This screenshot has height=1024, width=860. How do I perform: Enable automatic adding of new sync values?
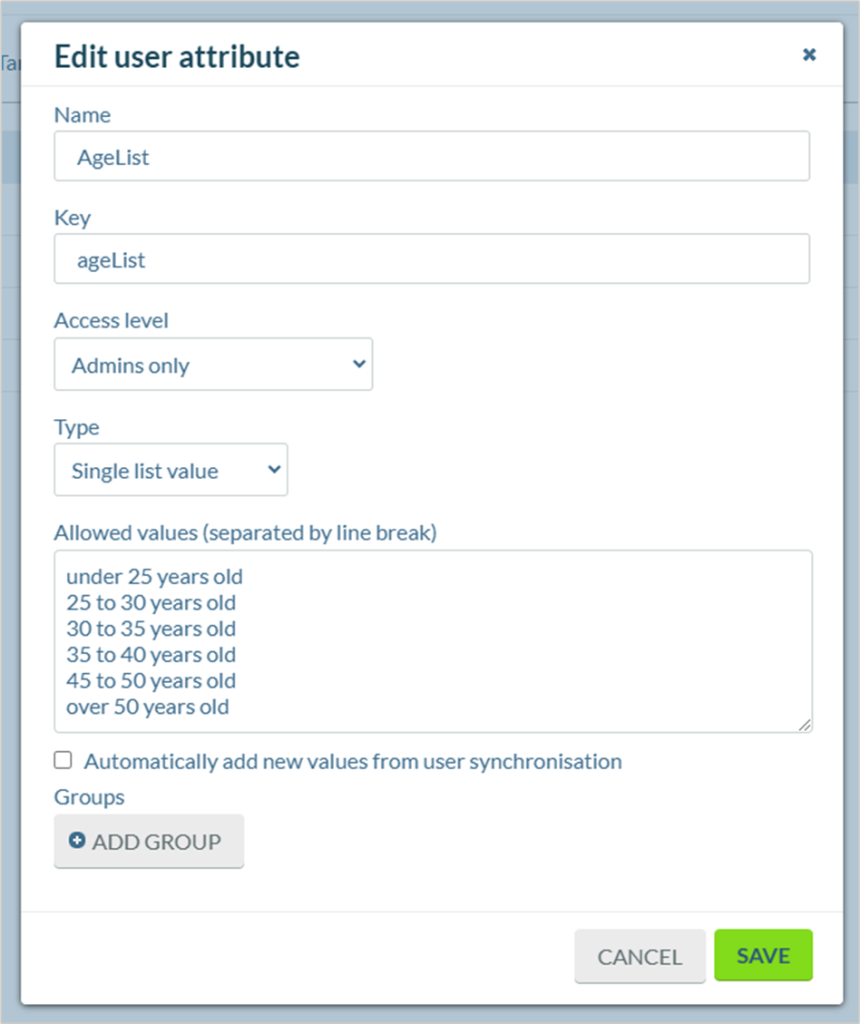pos(63,760)
